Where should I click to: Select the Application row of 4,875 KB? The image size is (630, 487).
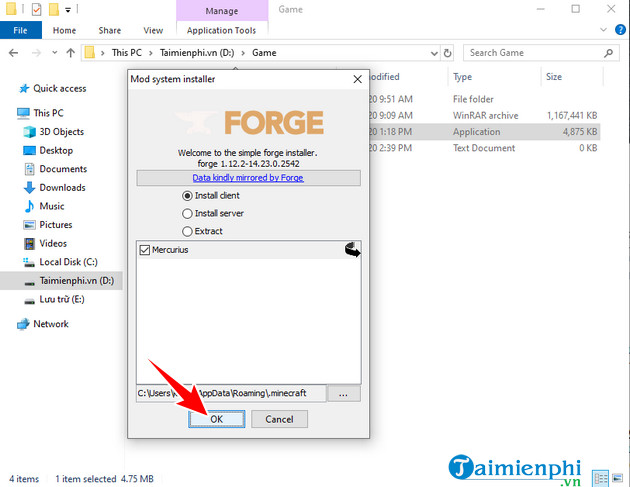(x=484, y=132)
